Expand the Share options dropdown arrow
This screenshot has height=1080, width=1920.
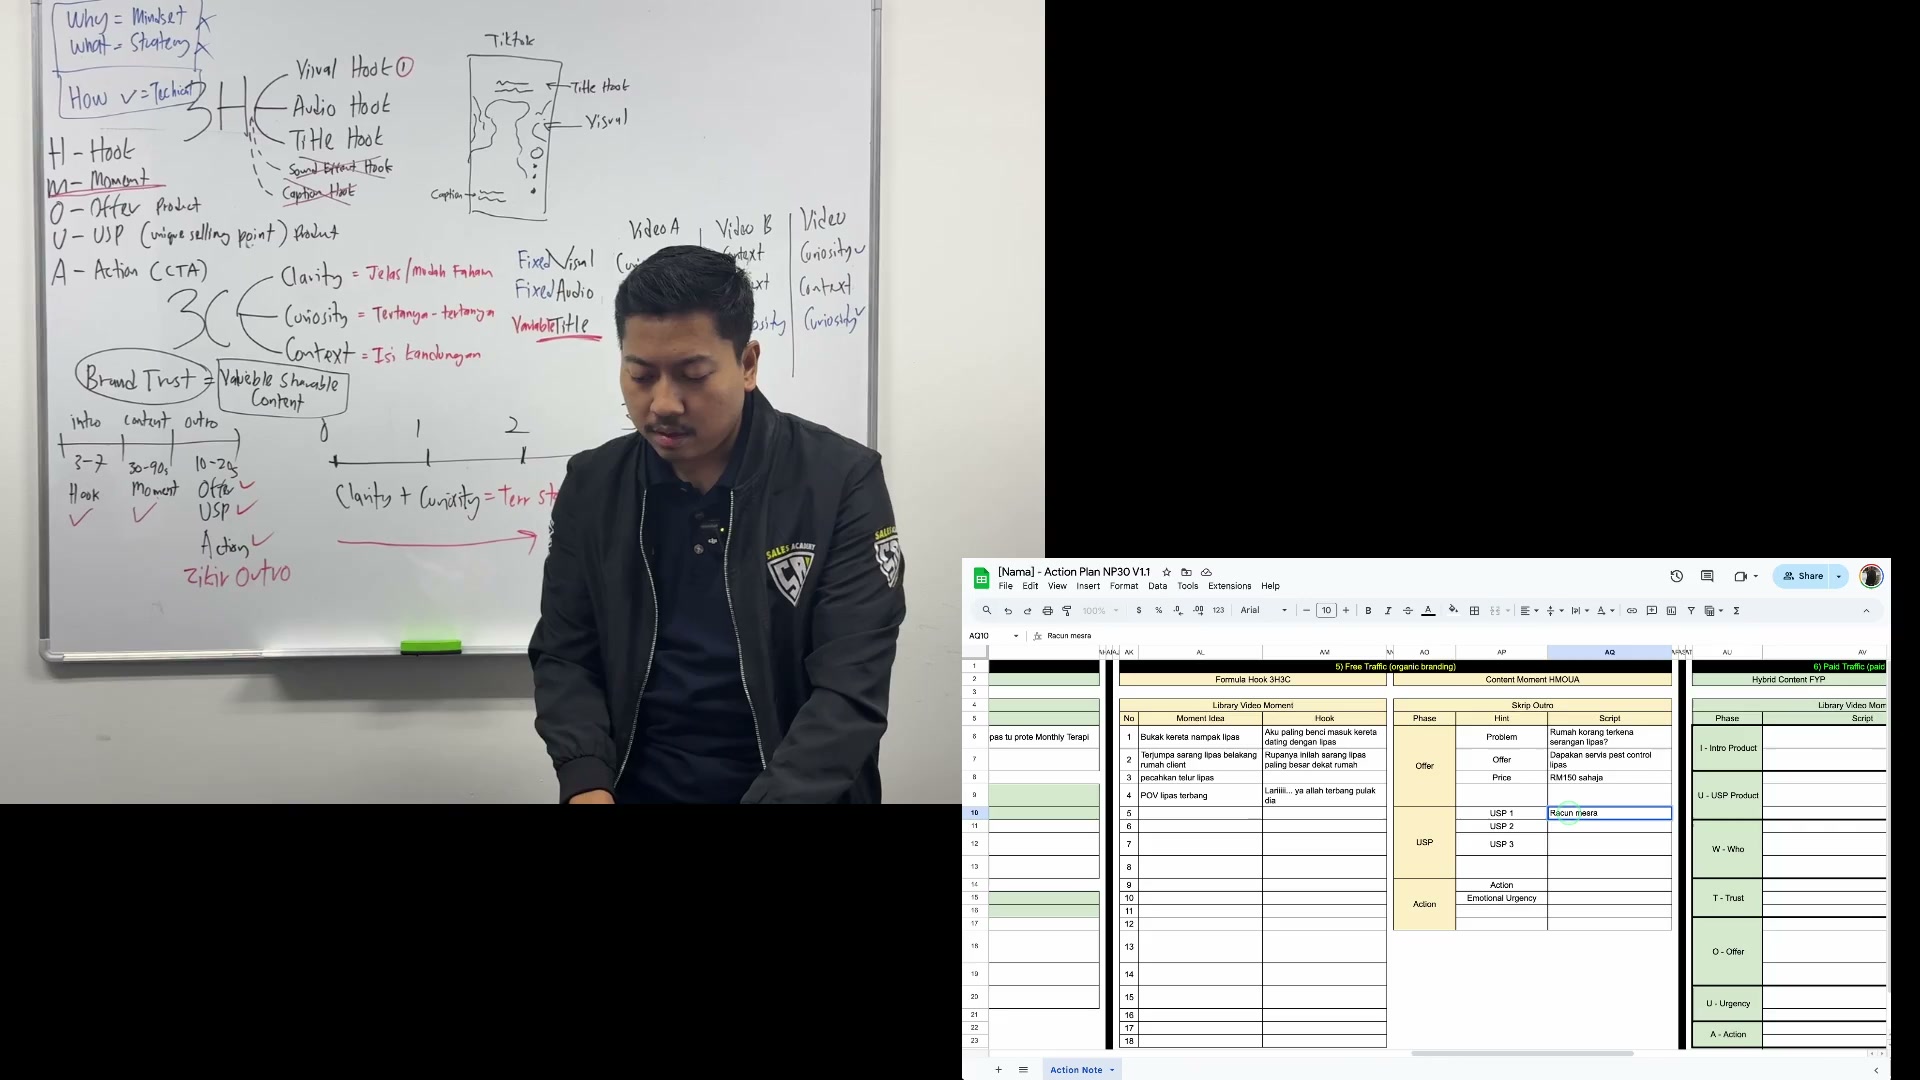(x=1838, y=576)
